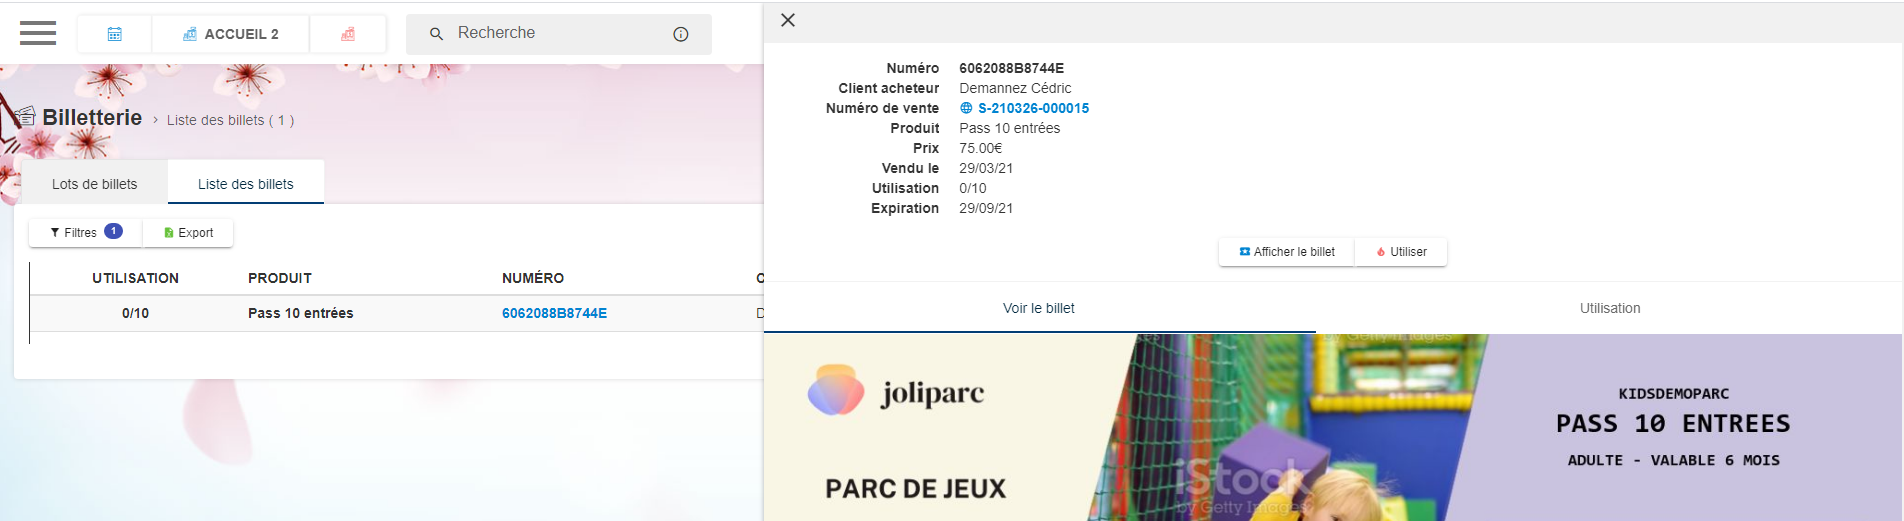Open the hamburger main menu
This screenshot has height=521, width=1904.
coord(38,33)
